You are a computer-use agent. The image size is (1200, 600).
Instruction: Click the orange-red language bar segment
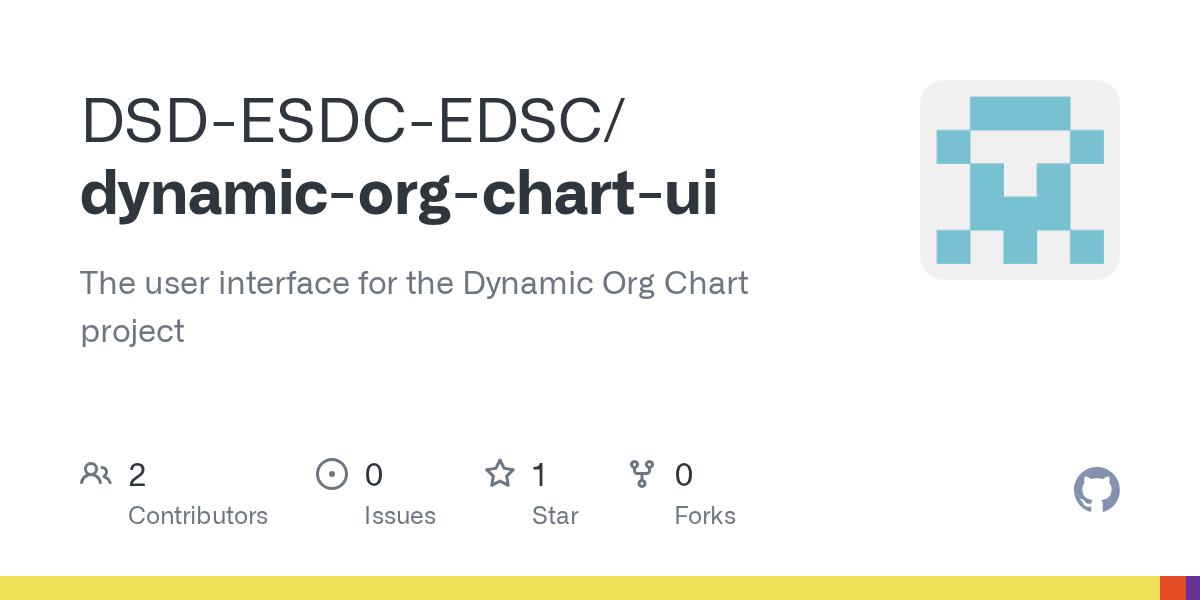(1173, 588)
